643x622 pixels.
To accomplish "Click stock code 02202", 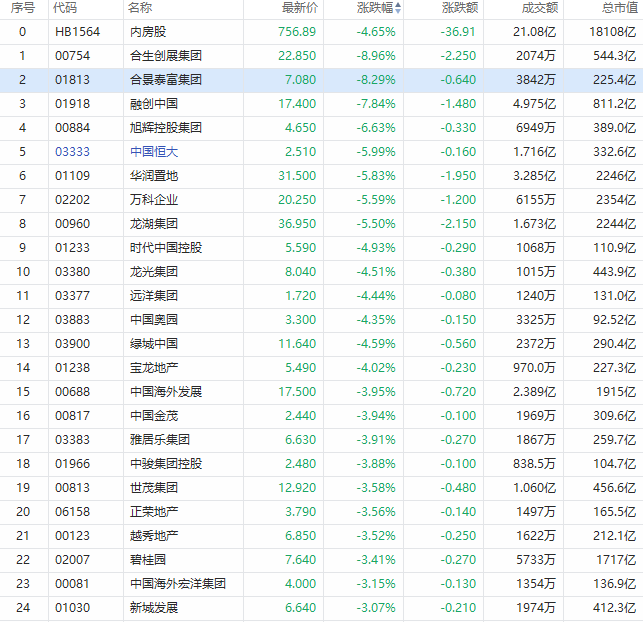I will point(72,200).
